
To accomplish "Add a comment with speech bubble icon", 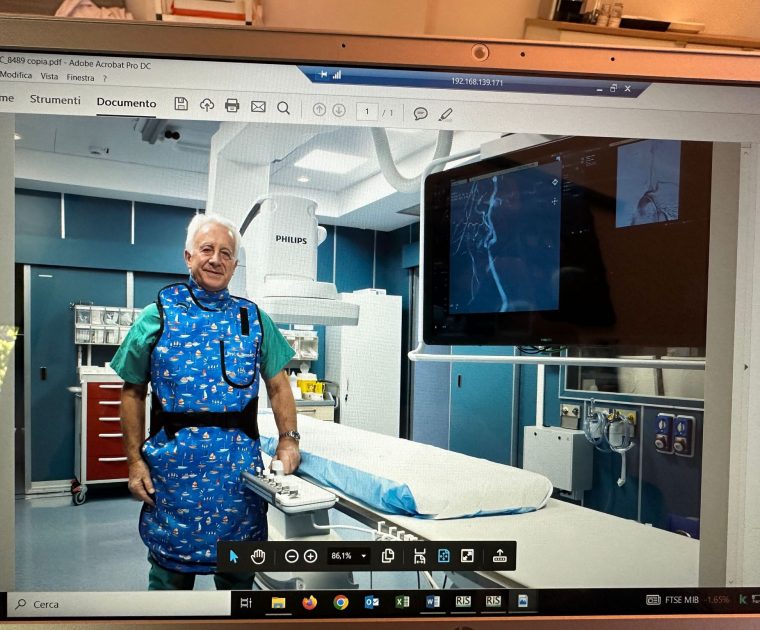I will [x=421, y=113].
